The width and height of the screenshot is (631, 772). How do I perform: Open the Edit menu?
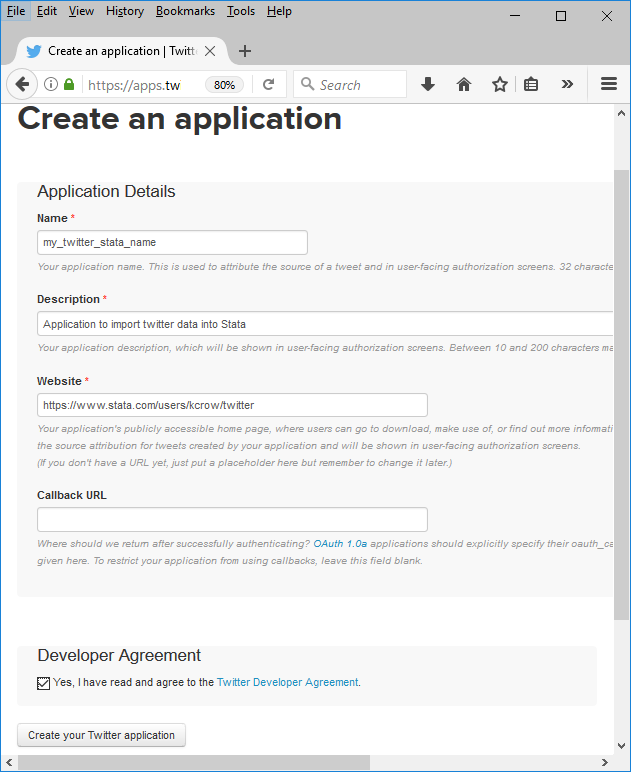click(47, 11)
